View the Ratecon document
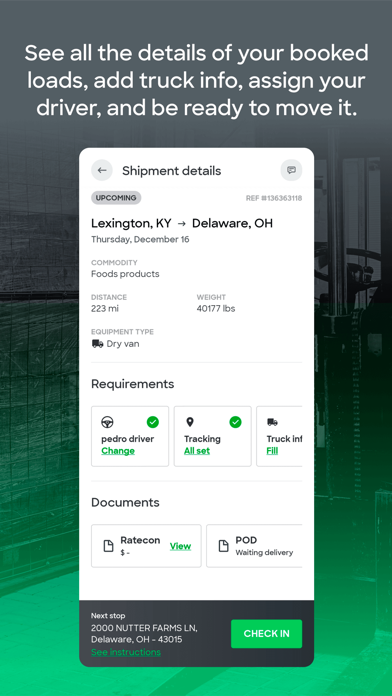 coord(180,546)
